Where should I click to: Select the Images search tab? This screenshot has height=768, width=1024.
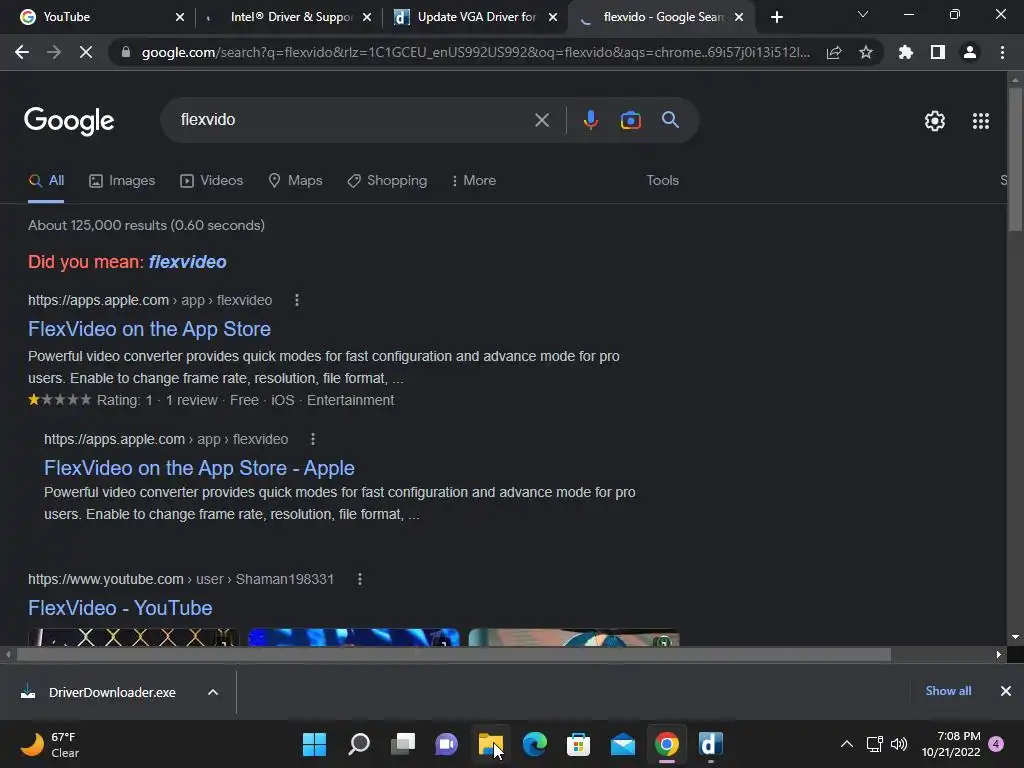tap(122, 180)
